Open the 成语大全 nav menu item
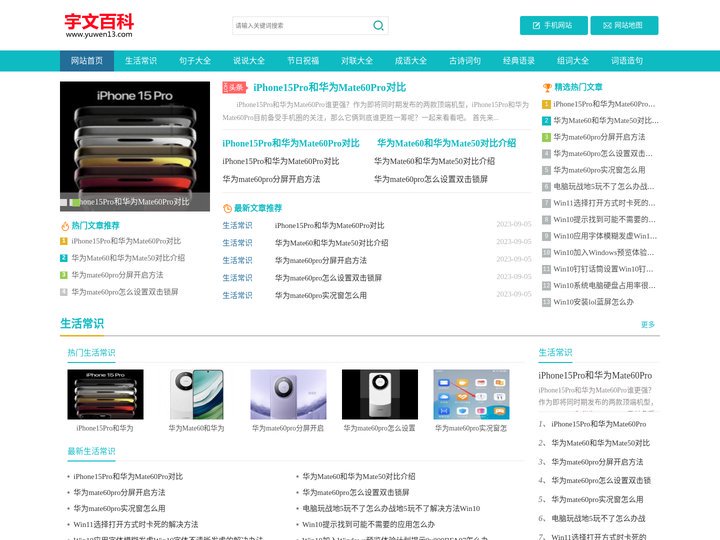Screen dimensions: 720x540 click(411, 61)
